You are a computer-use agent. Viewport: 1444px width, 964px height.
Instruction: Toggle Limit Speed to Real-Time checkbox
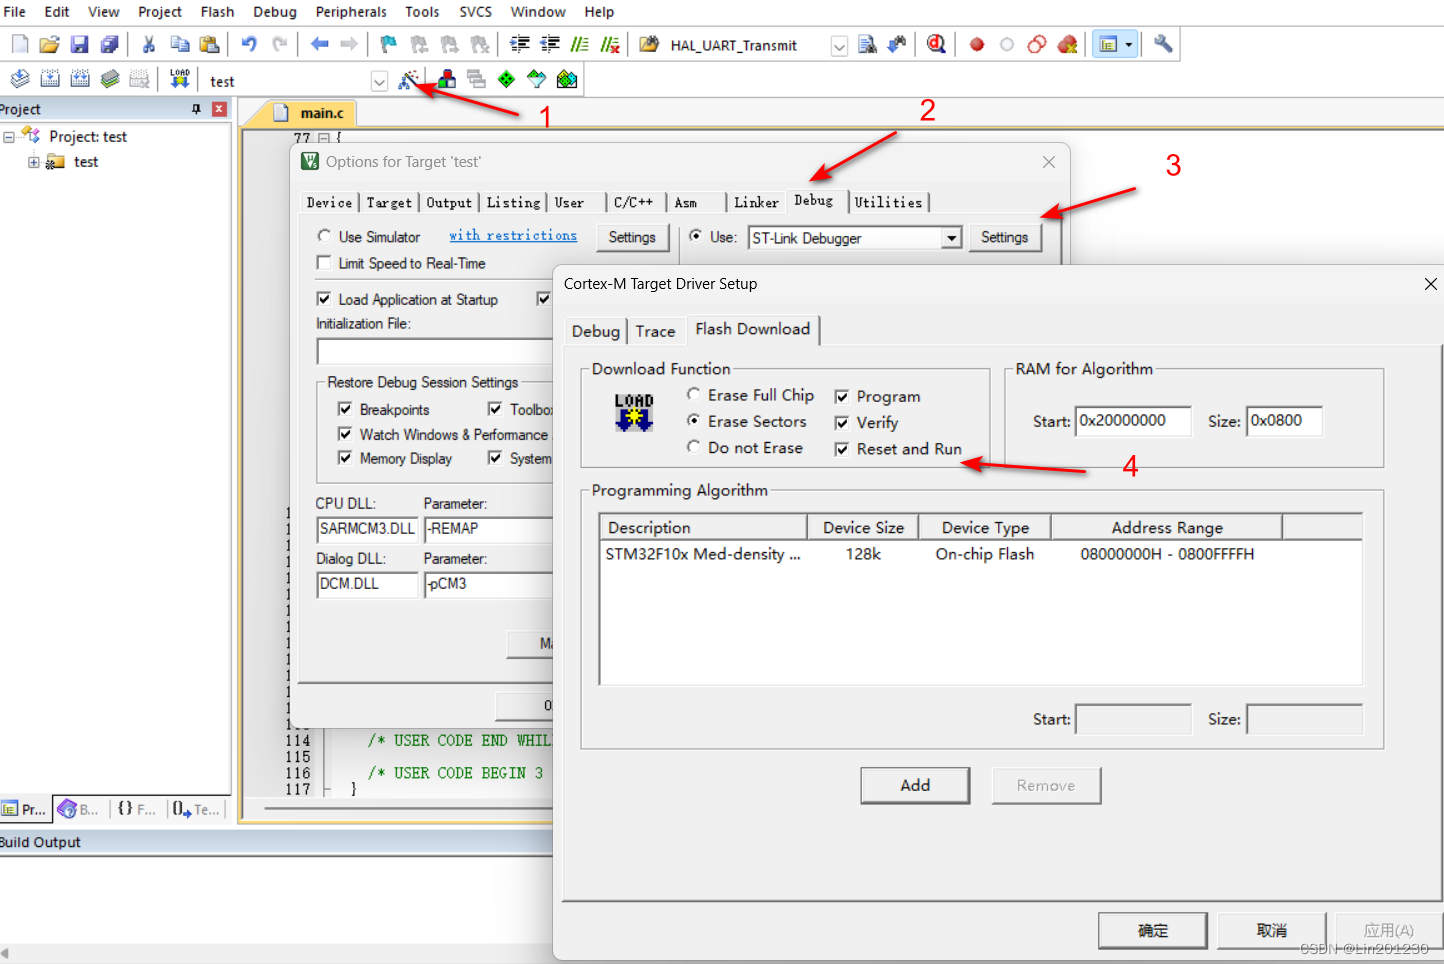click(x=324, y=263)
